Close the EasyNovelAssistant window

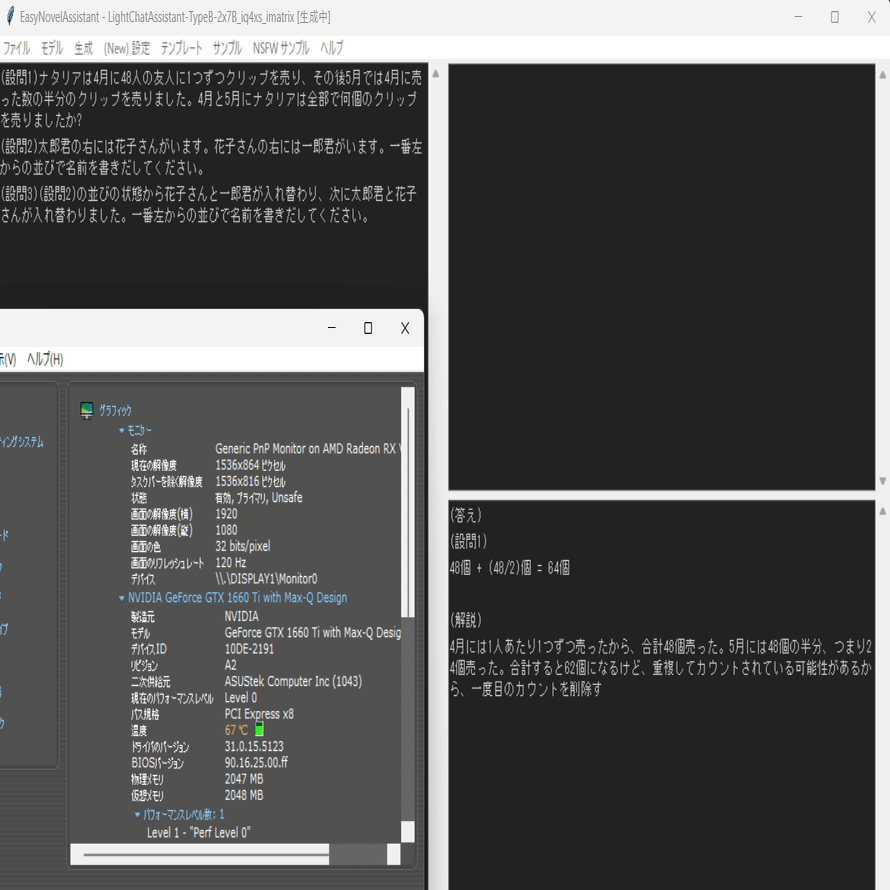pos(871,17)
